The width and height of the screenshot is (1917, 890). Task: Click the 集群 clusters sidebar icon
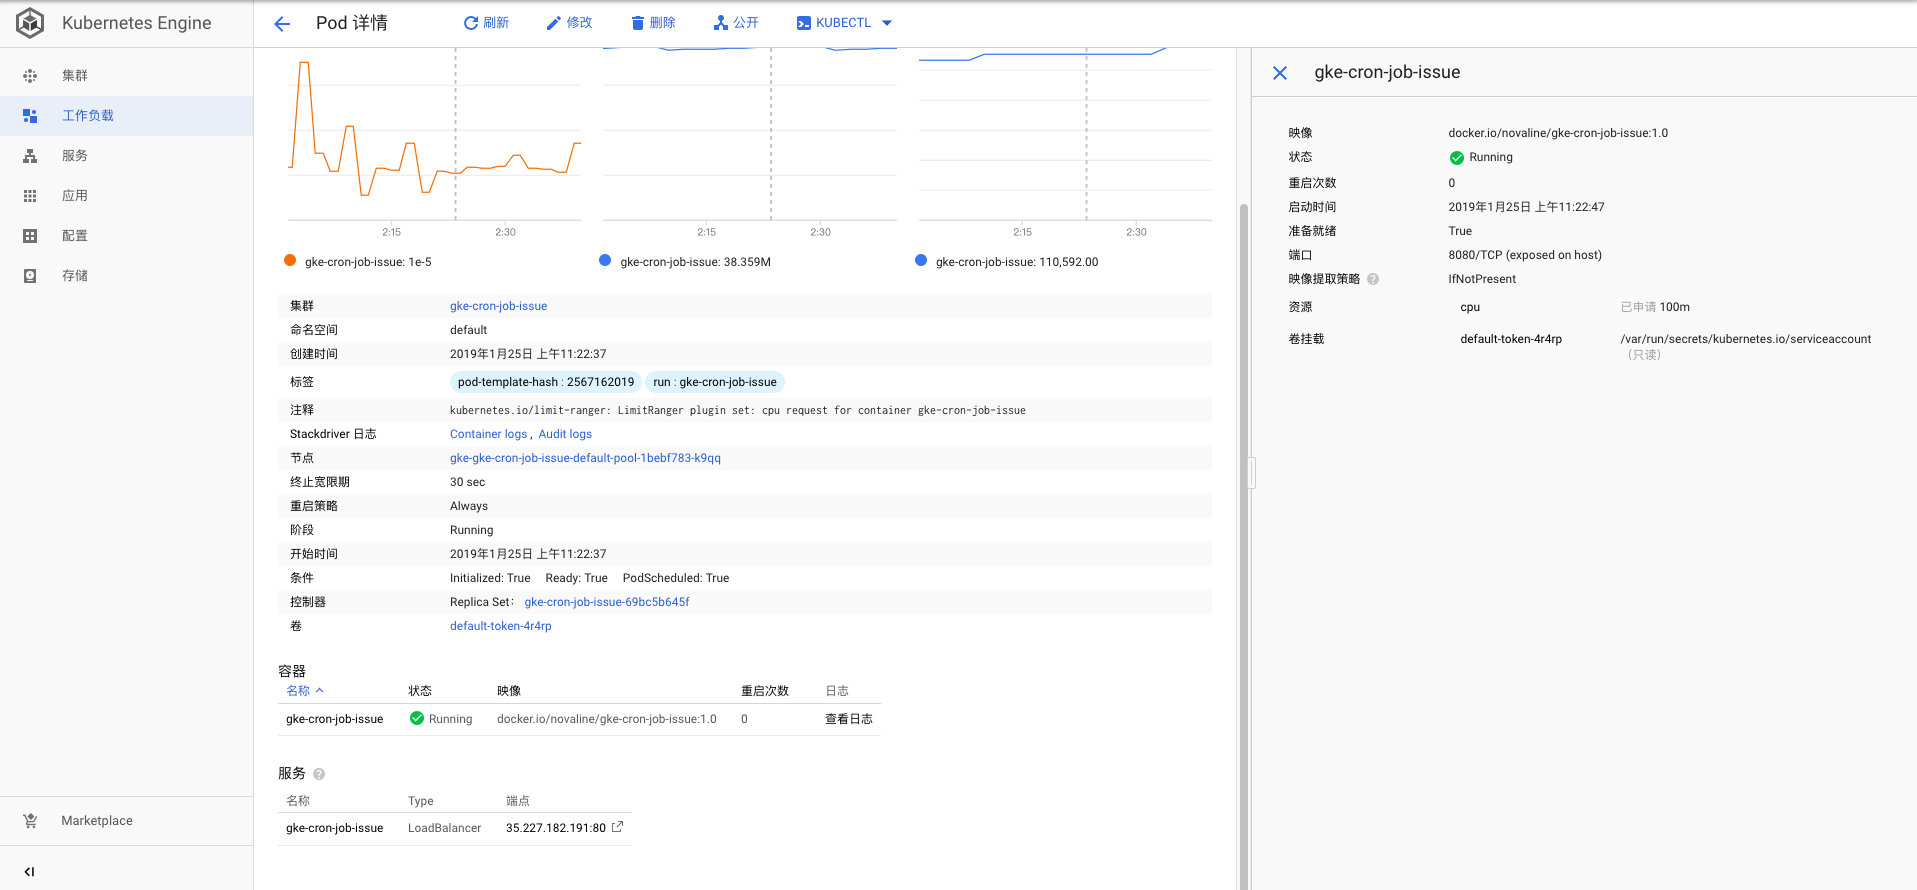click(x=30, y=76)
